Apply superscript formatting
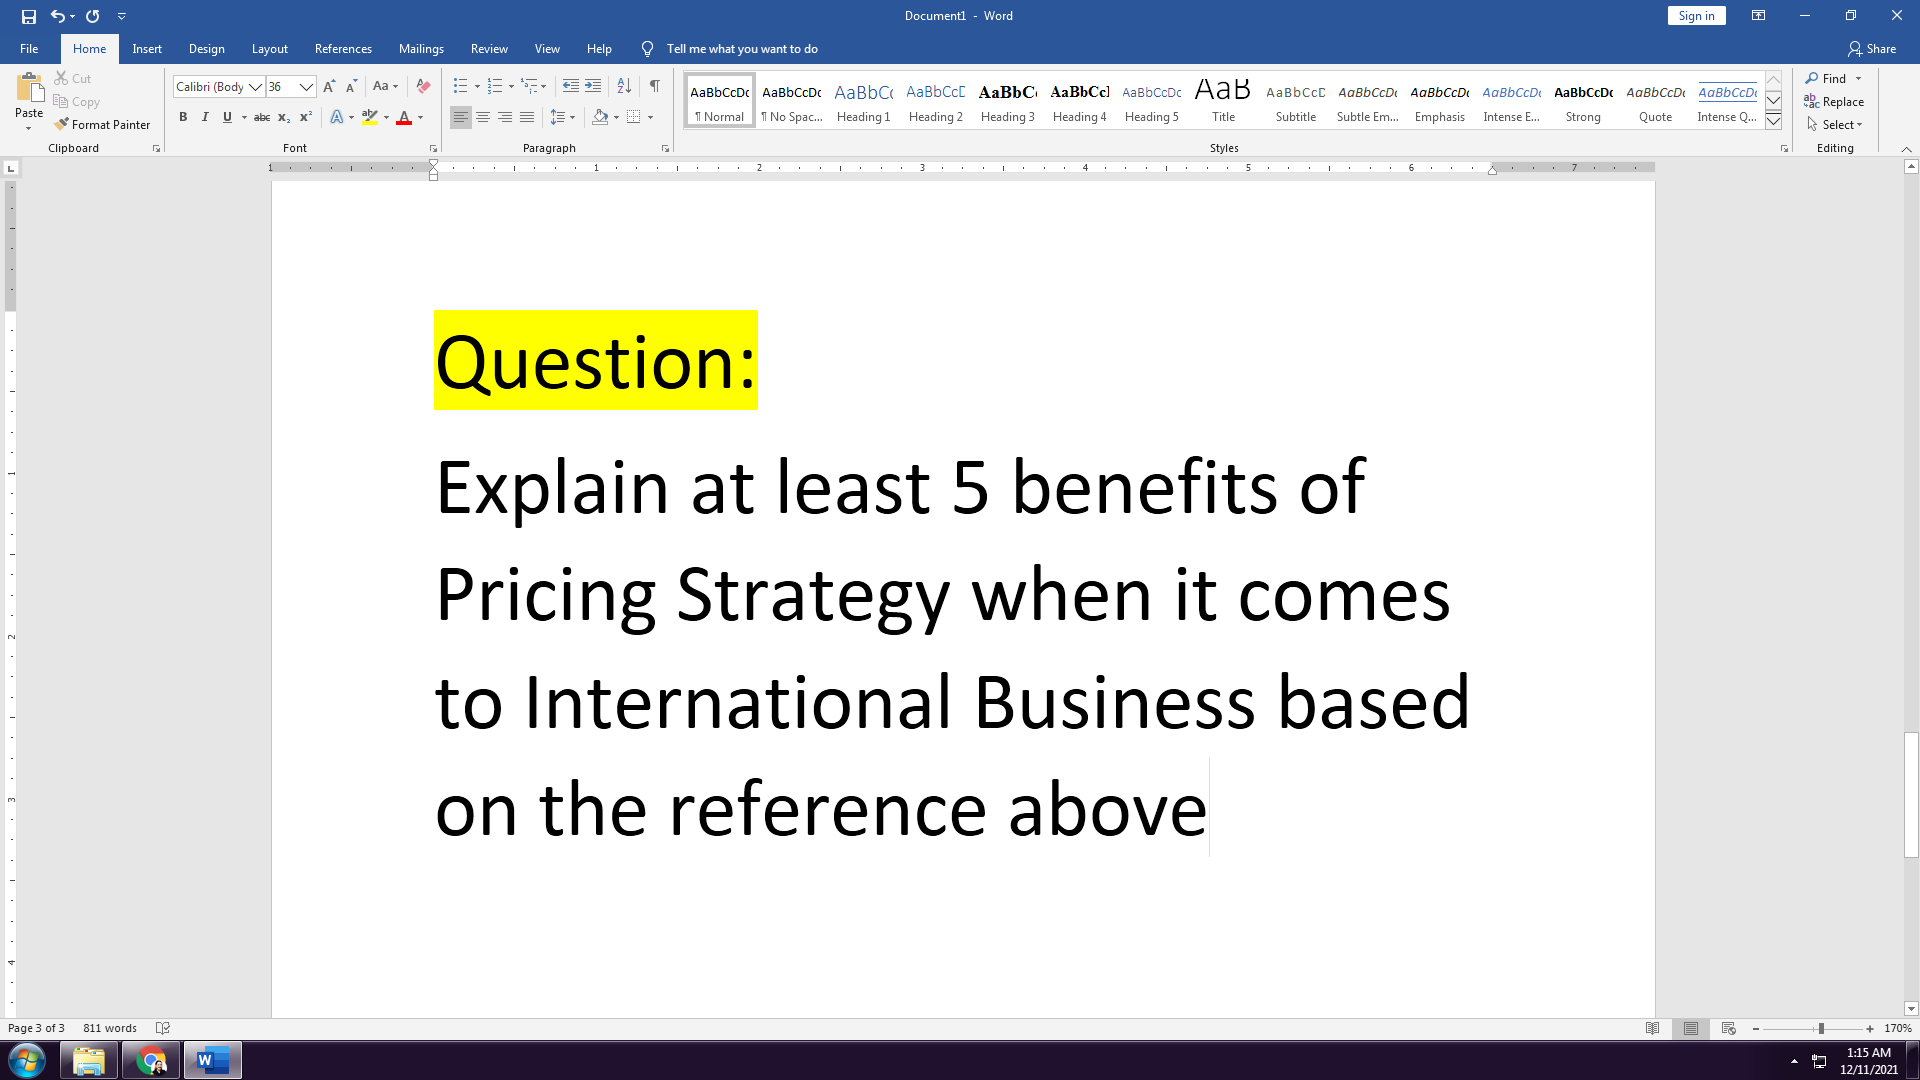The image size is (1920, 1080). click(x=306, y=117)
